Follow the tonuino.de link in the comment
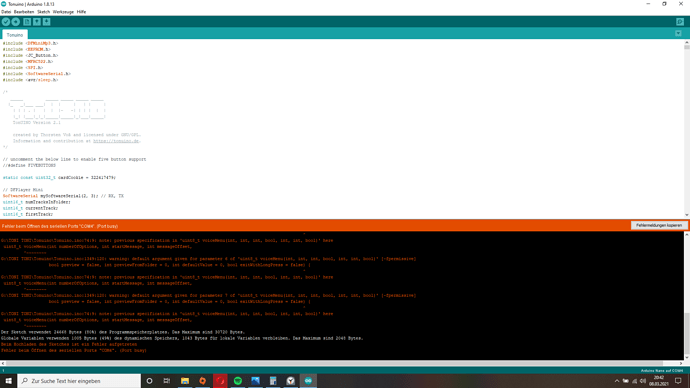 (116, 141)
